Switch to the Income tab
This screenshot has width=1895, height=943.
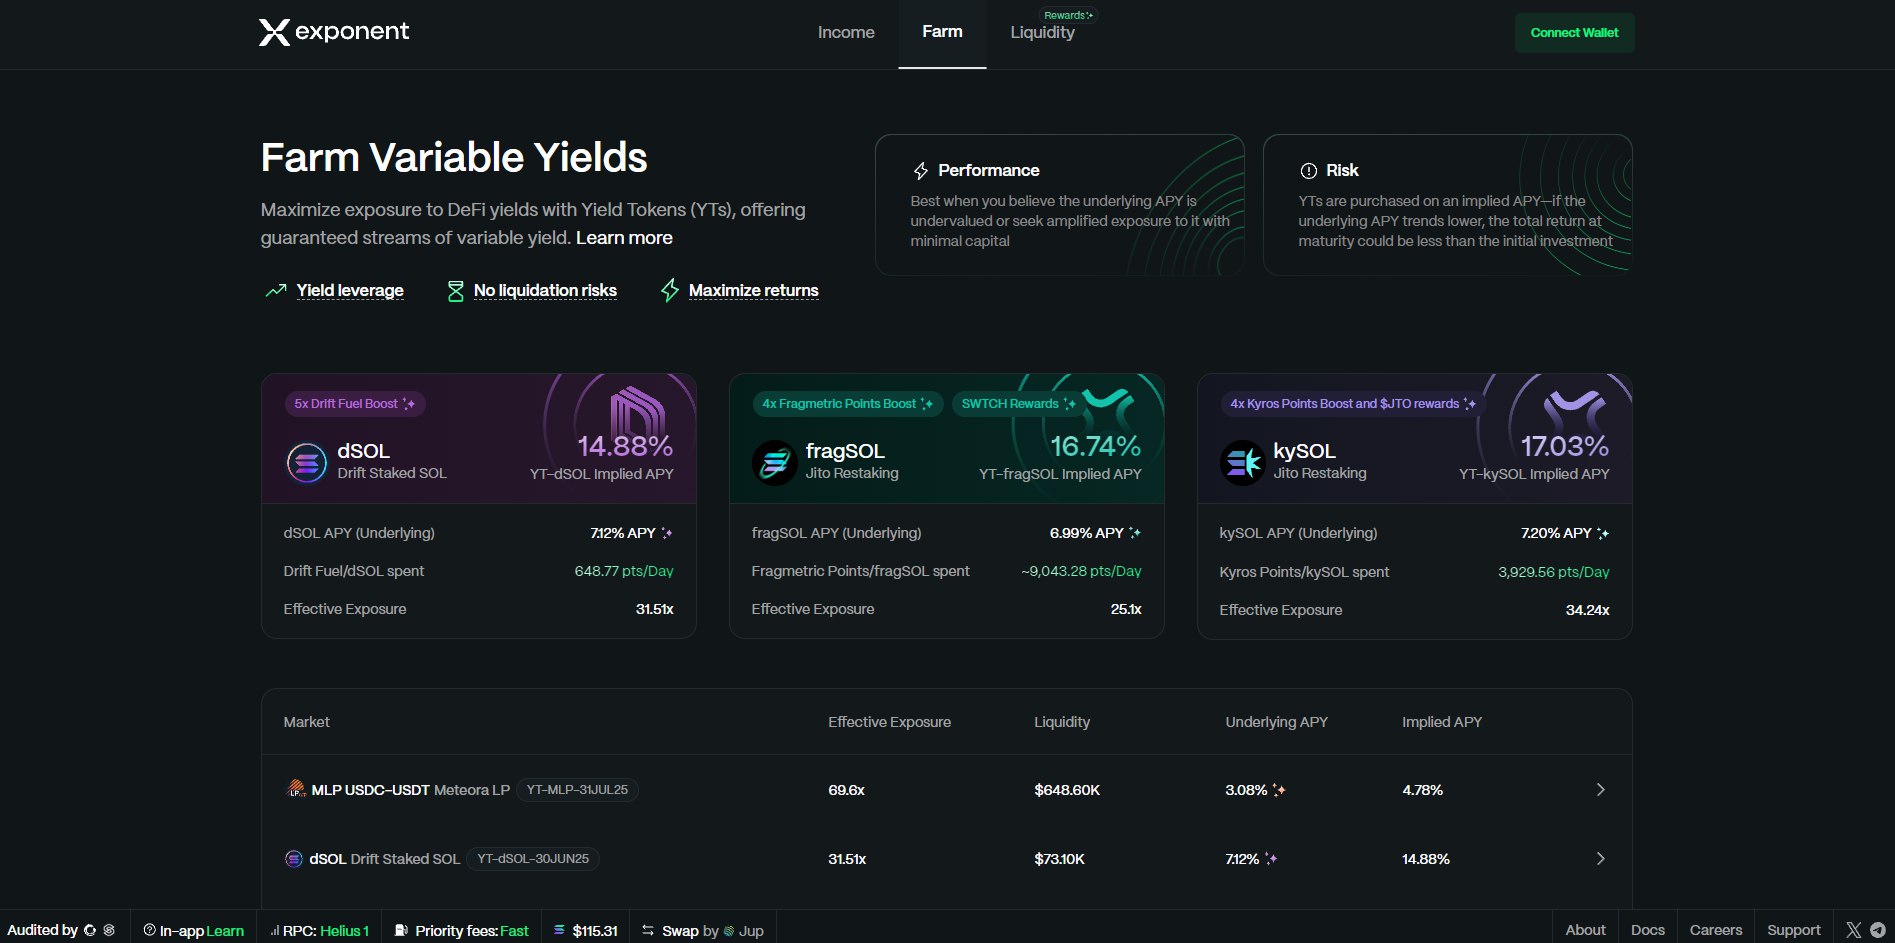click(x=845, y=33)
